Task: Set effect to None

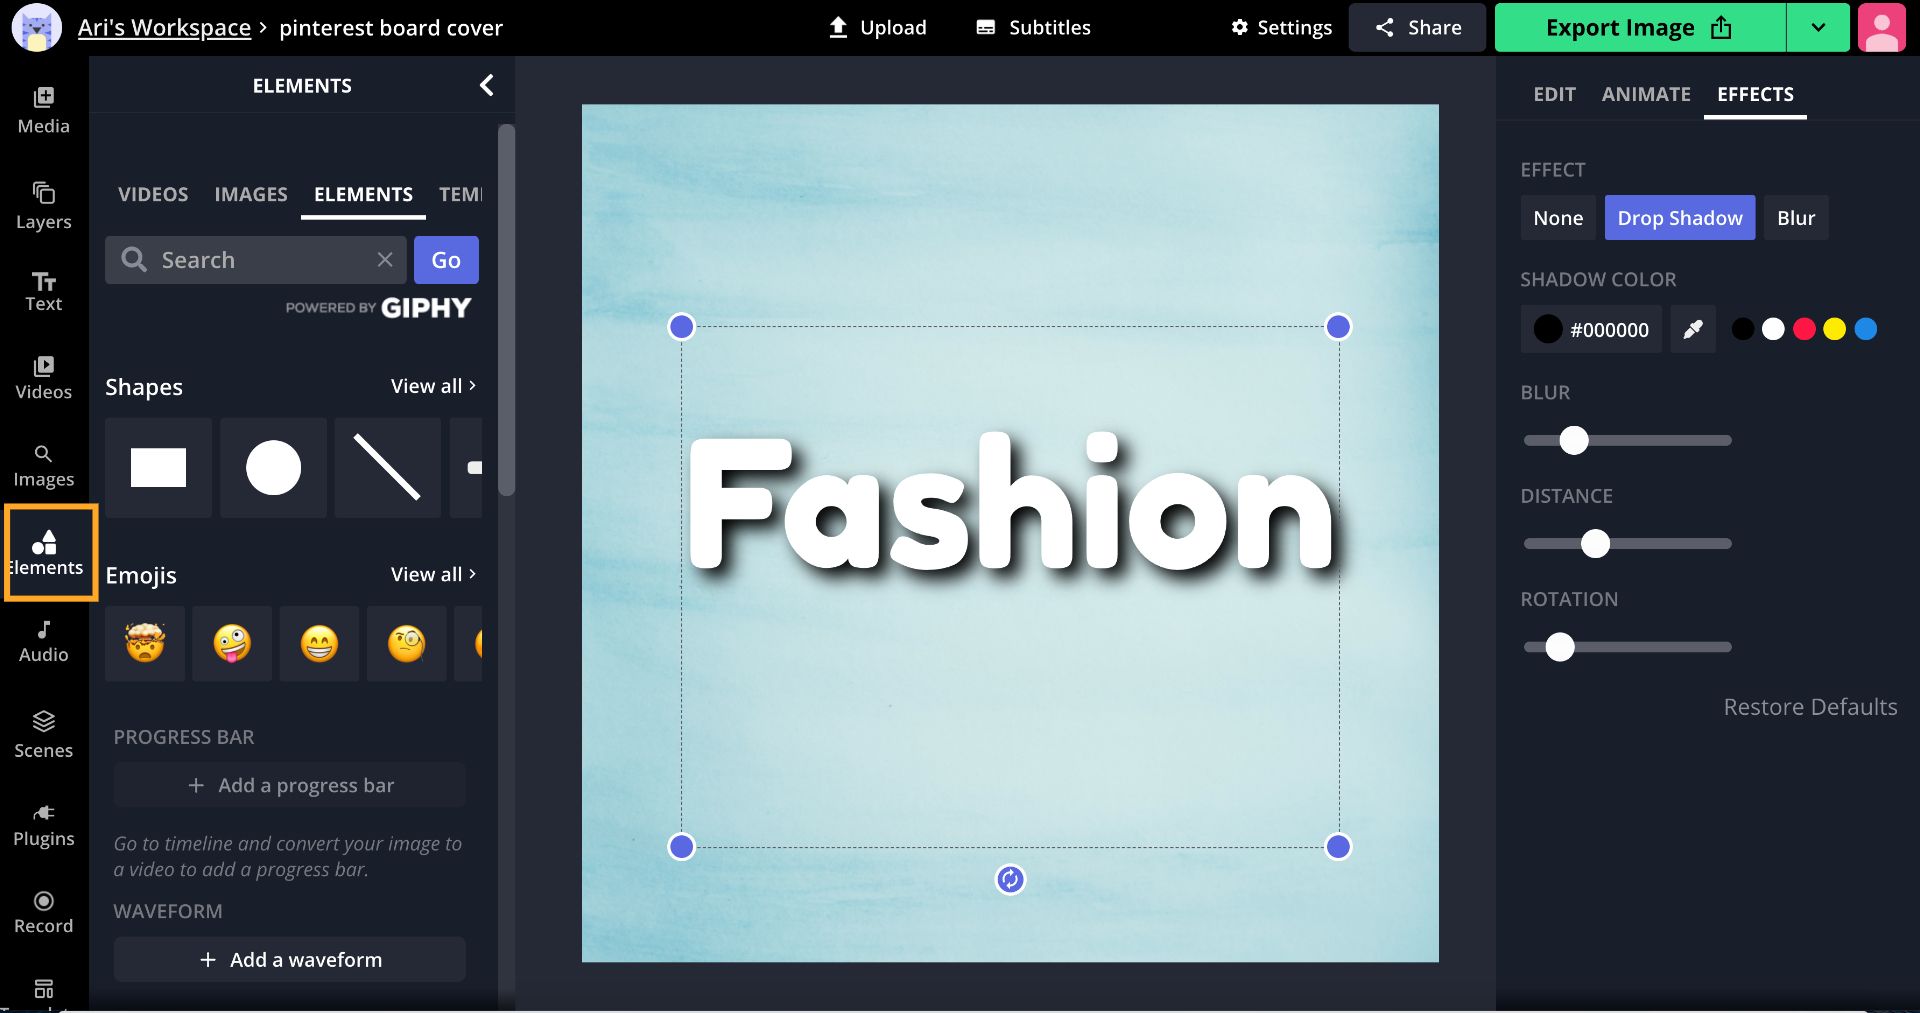Action: [x=1557, y=218]
